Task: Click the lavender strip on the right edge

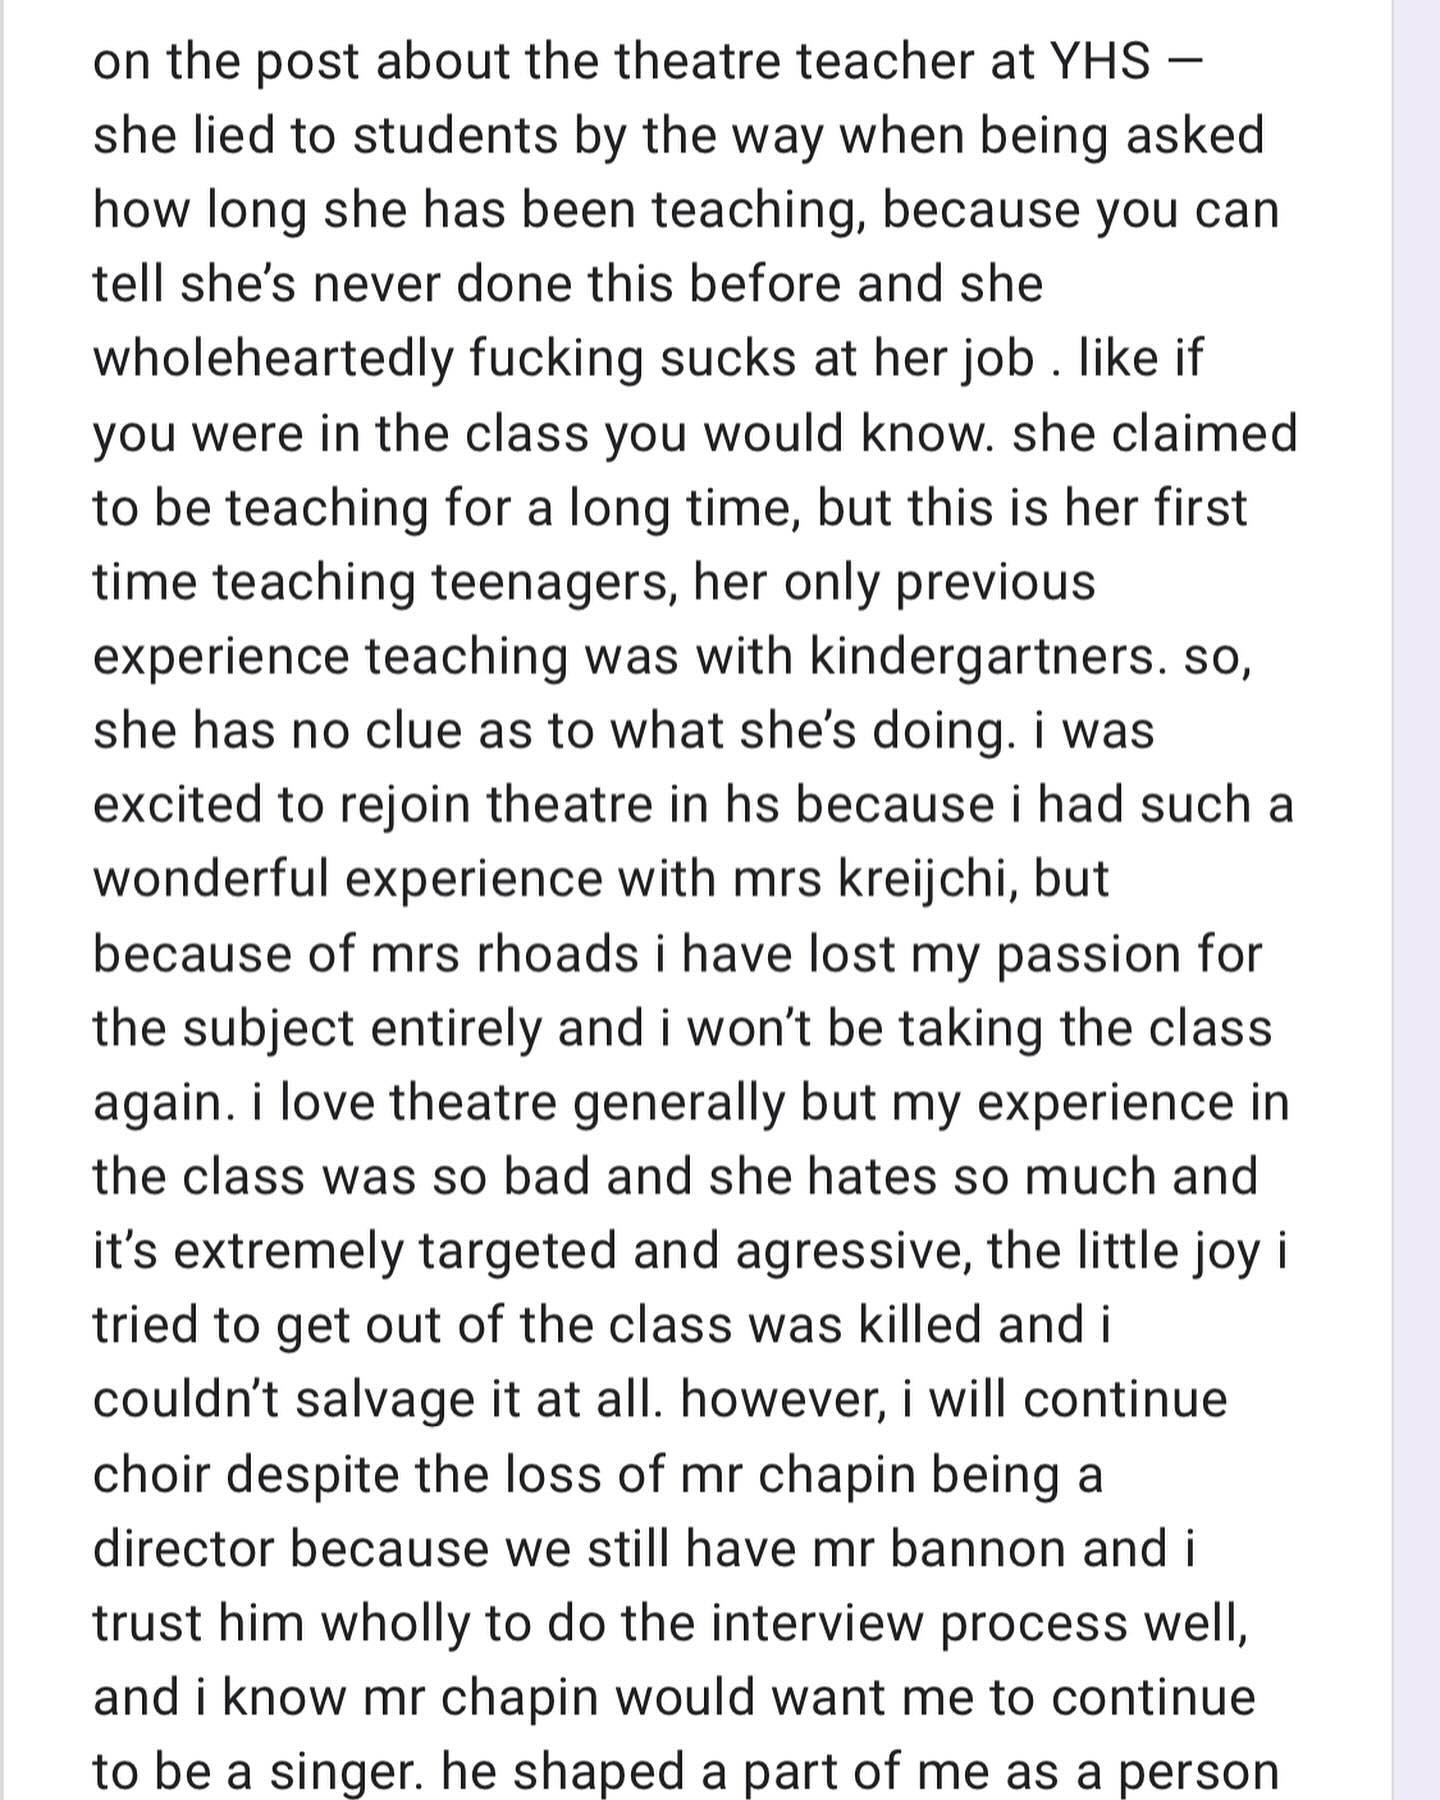Action: coord(1417,900)
